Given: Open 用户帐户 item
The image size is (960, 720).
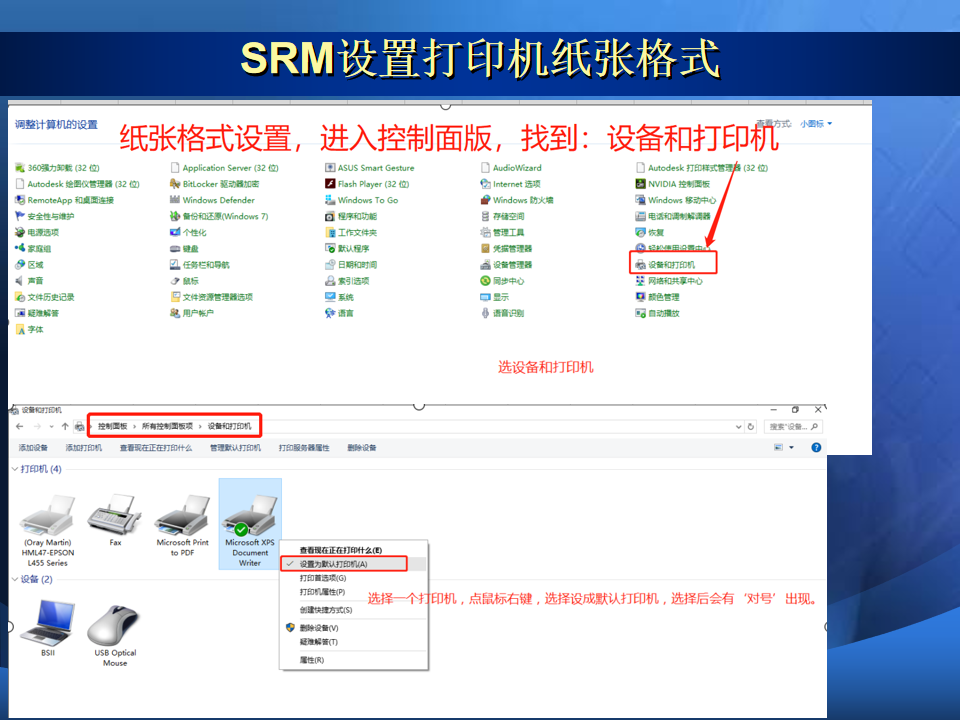Looking at the screenshot, I should pos(192,313).
